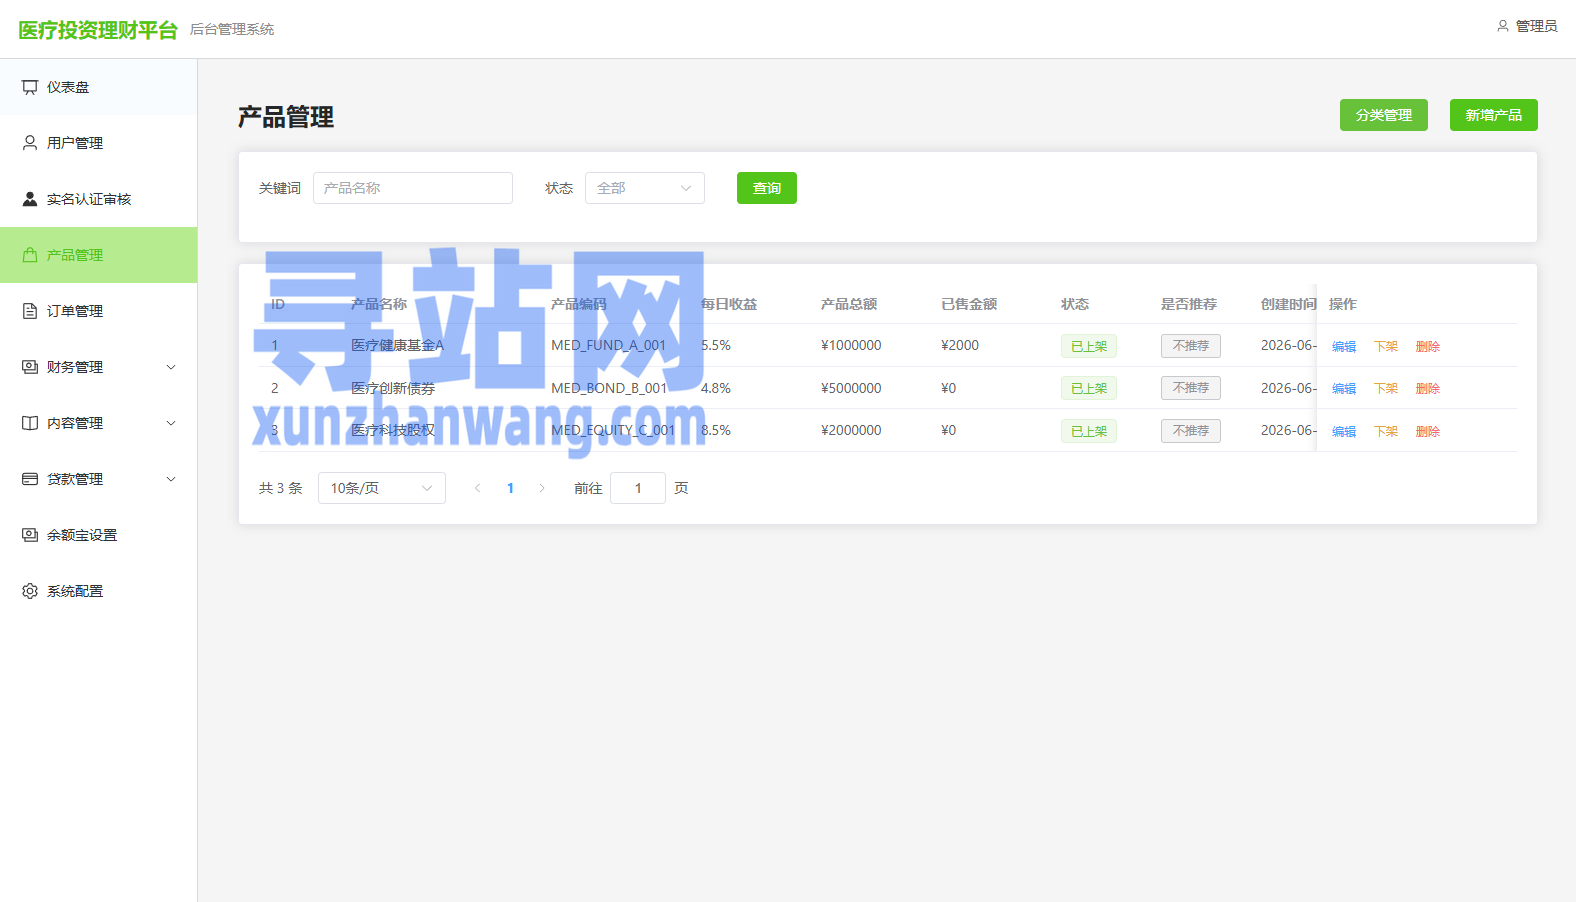Focus the 产品名称 keyword input field
Image resolution: width=1576 pixels, height=902 pixels.
[x=413, y=188]
